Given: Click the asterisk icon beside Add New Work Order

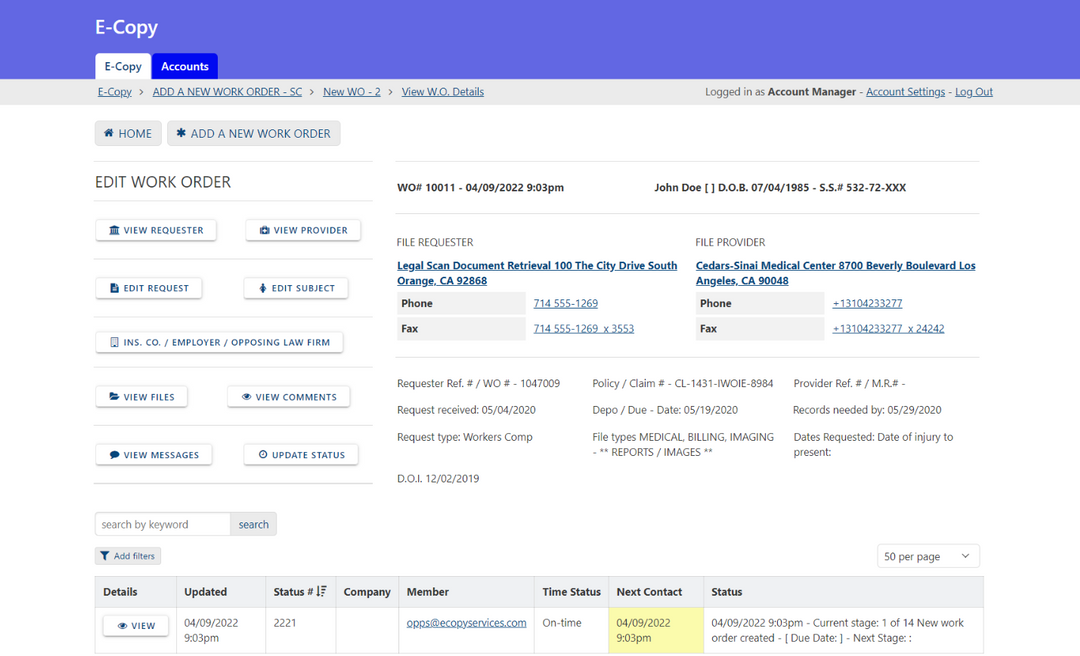Looking at the screenshot, I should click(181, 133).
